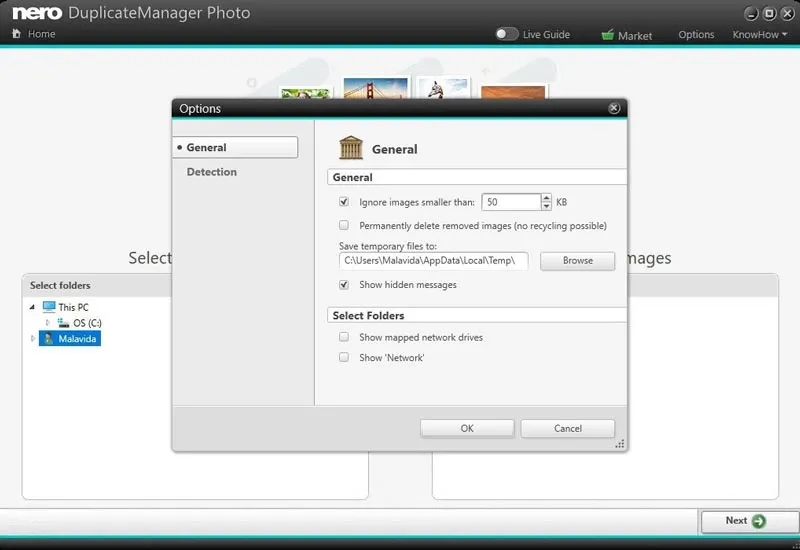This screenshot has width=800, height=550.
Task: Close the Options dialog with the X icon
Action: [614, 108]
